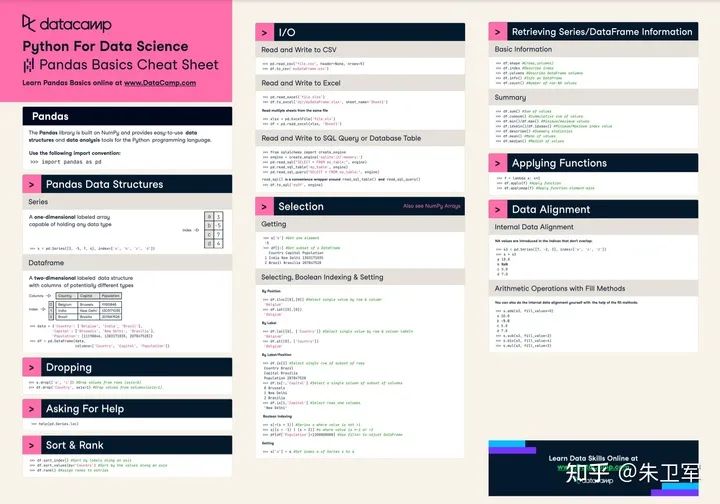Click the Dropping heading text
This screenshot has width=720, height=504.
(68, 367)
